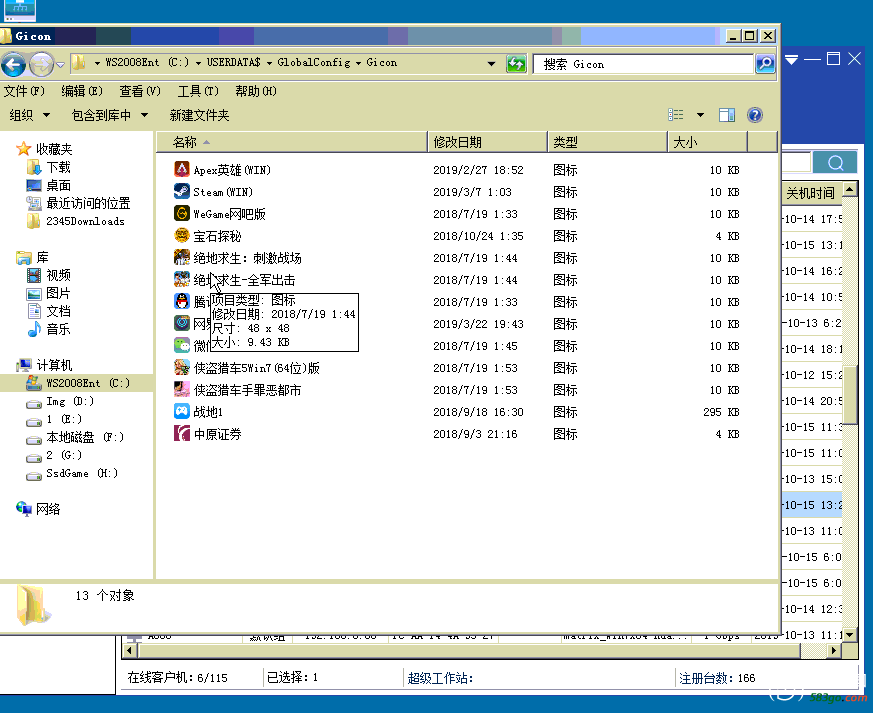Sort by the 名称 column header
This screenshot has height=713, width=873.
click(292, 142)
